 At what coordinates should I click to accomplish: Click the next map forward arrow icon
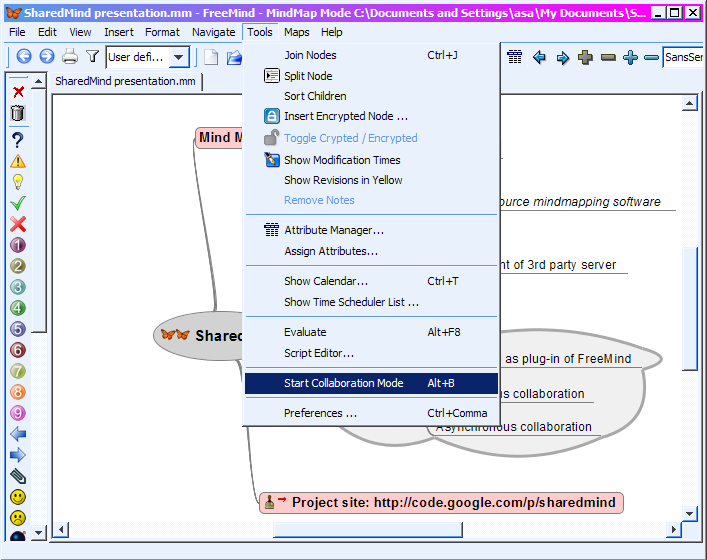[x=46, y=56]
